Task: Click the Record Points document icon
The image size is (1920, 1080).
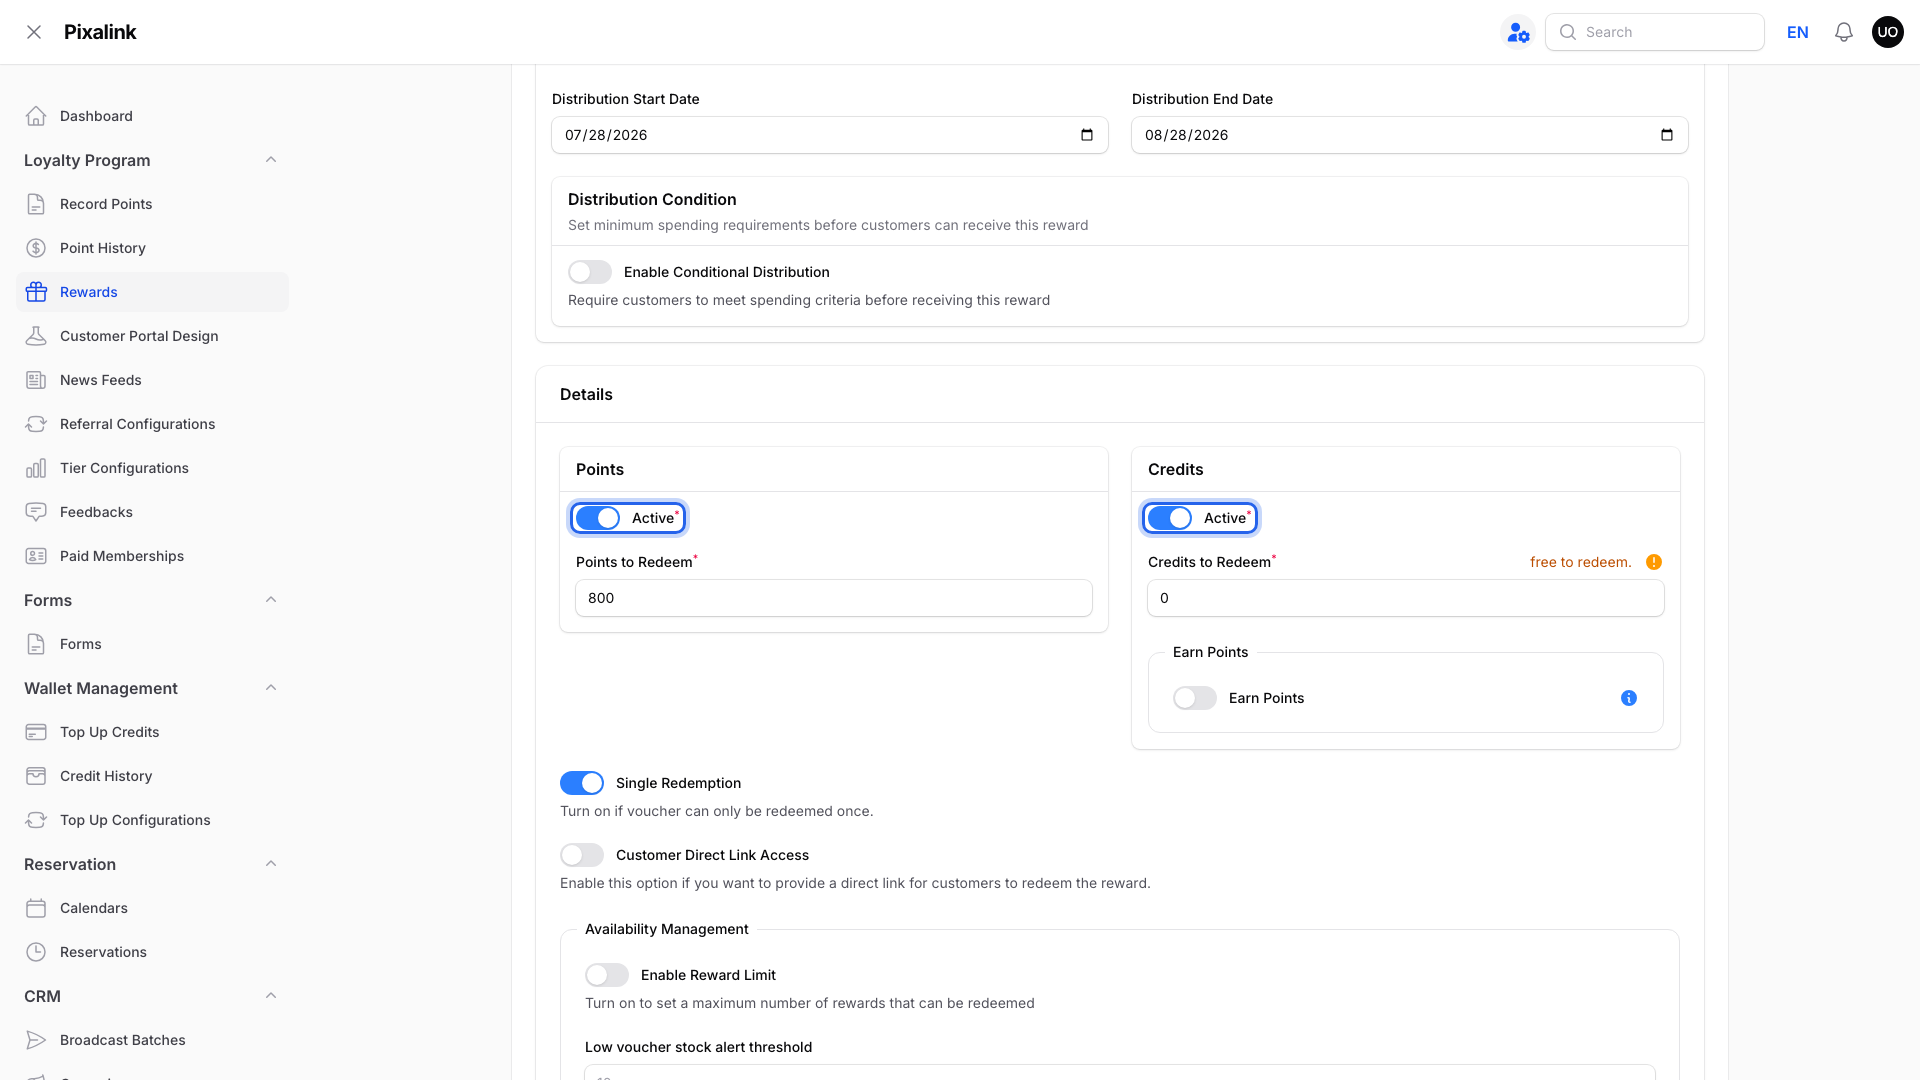Action: click(36, 204)
